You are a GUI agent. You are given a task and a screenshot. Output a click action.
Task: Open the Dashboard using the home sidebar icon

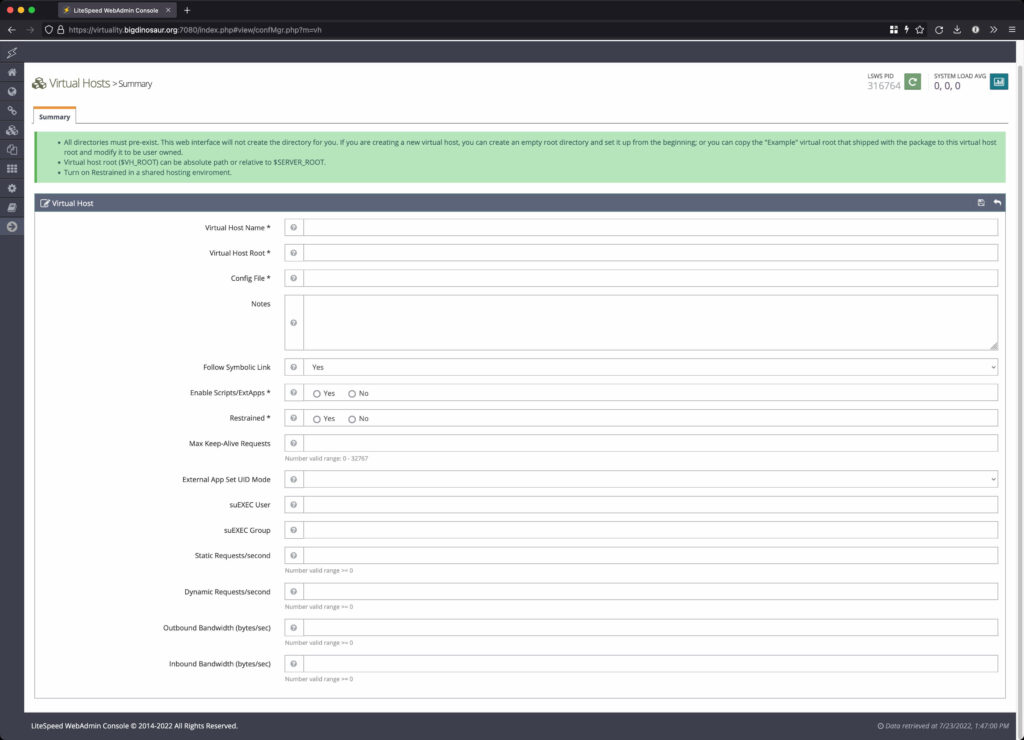point(11,73)
